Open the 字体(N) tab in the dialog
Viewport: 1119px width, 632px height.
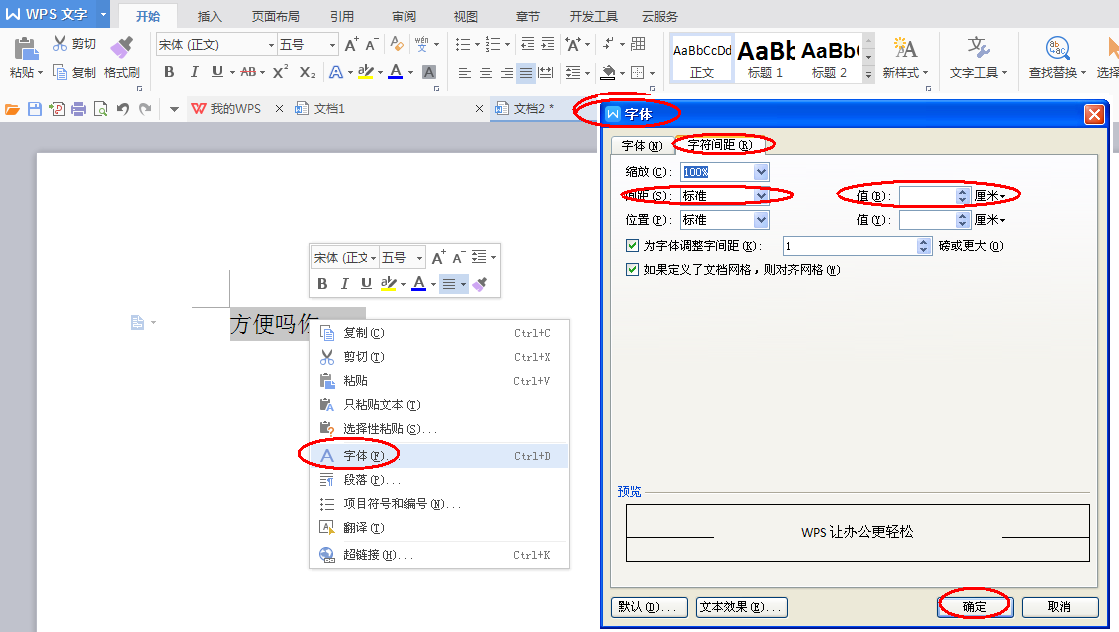tap(642, 146)
